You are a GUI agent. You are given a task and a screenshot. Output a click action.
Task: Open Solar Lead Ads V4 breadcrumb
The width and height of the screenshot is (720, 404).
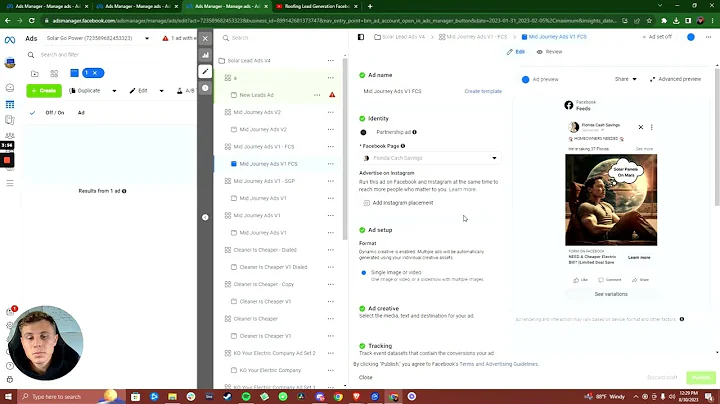(399, 37)
